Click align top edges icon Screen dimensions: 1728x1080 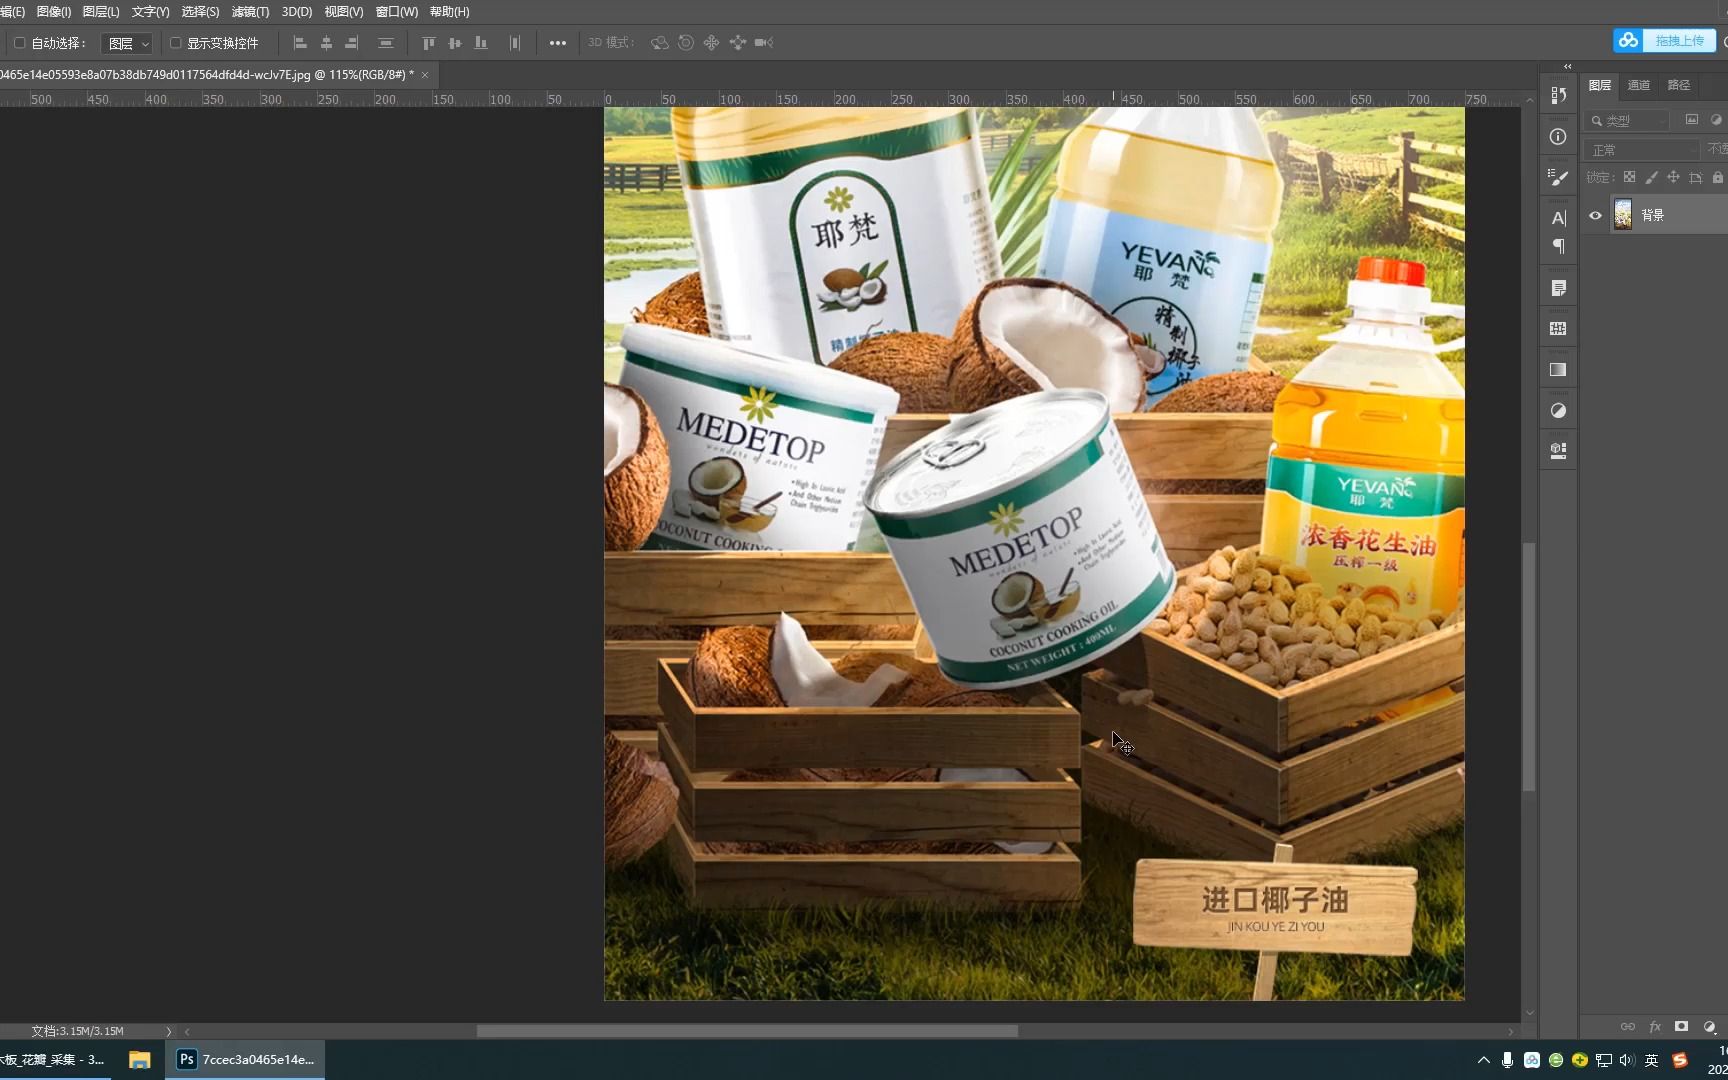[x=429, y=43]
